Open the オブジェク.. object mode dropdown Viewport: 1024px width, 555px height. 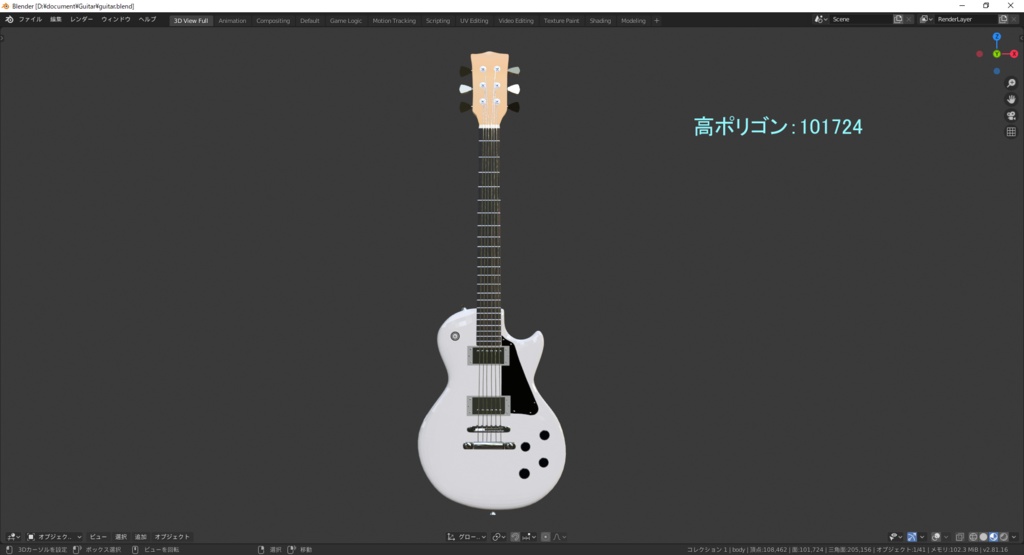54,537
